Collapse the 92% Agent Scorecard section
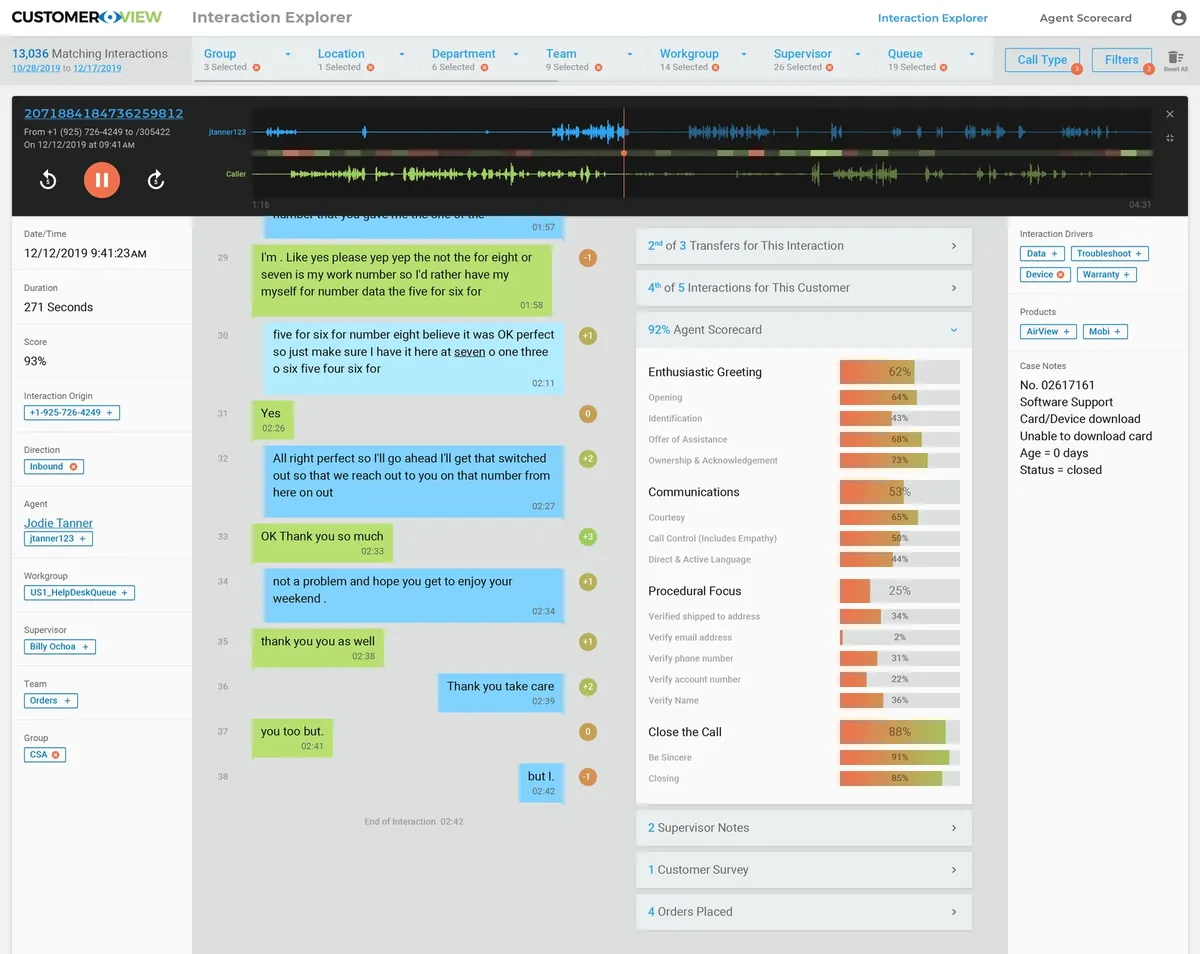 804,330
